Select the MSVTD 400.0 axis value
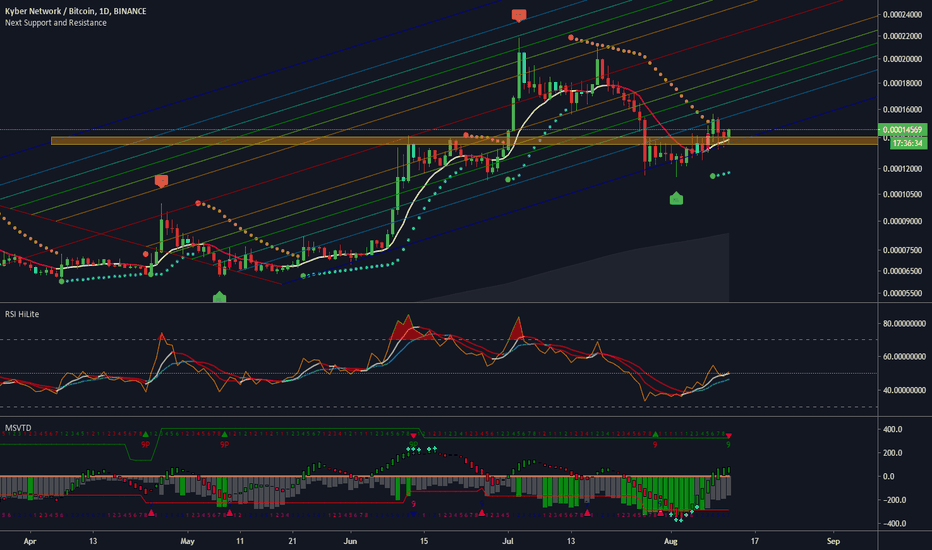932x550 pixels. (893, 429)
